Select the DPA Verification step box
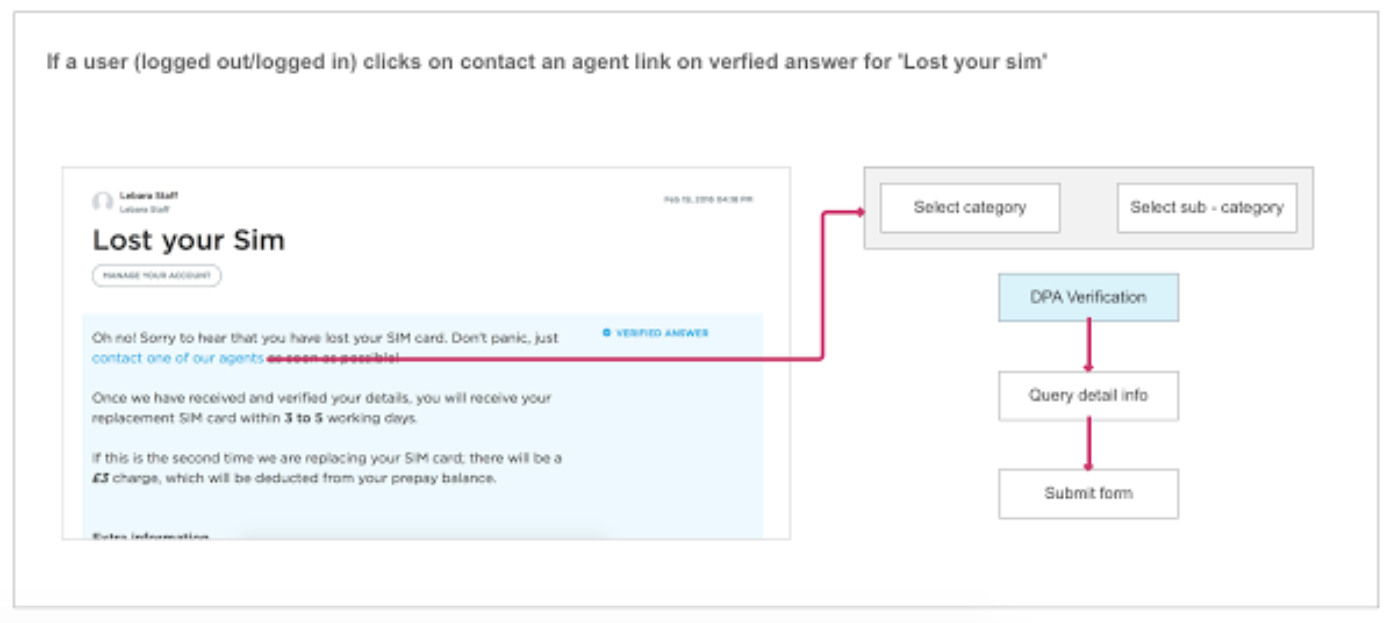 point(1088,297)
